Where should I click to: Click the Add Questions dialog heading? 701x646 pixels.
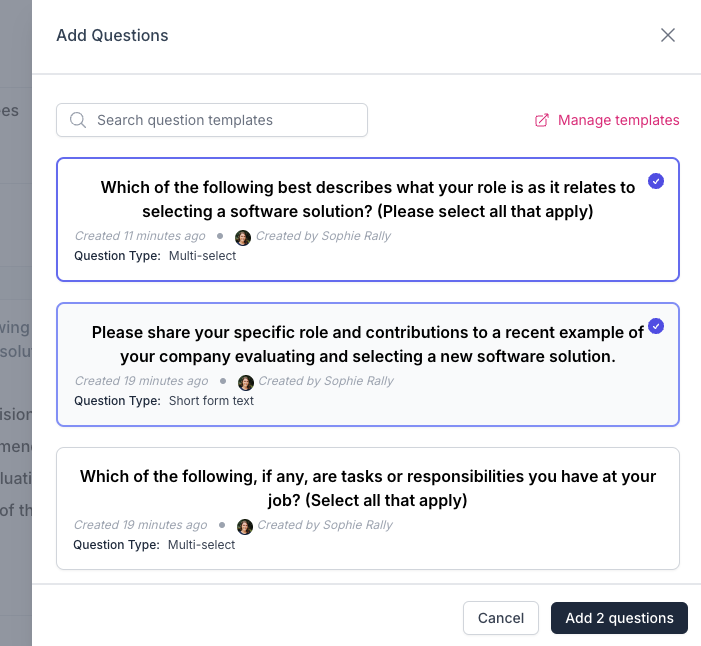coord(112,36)
